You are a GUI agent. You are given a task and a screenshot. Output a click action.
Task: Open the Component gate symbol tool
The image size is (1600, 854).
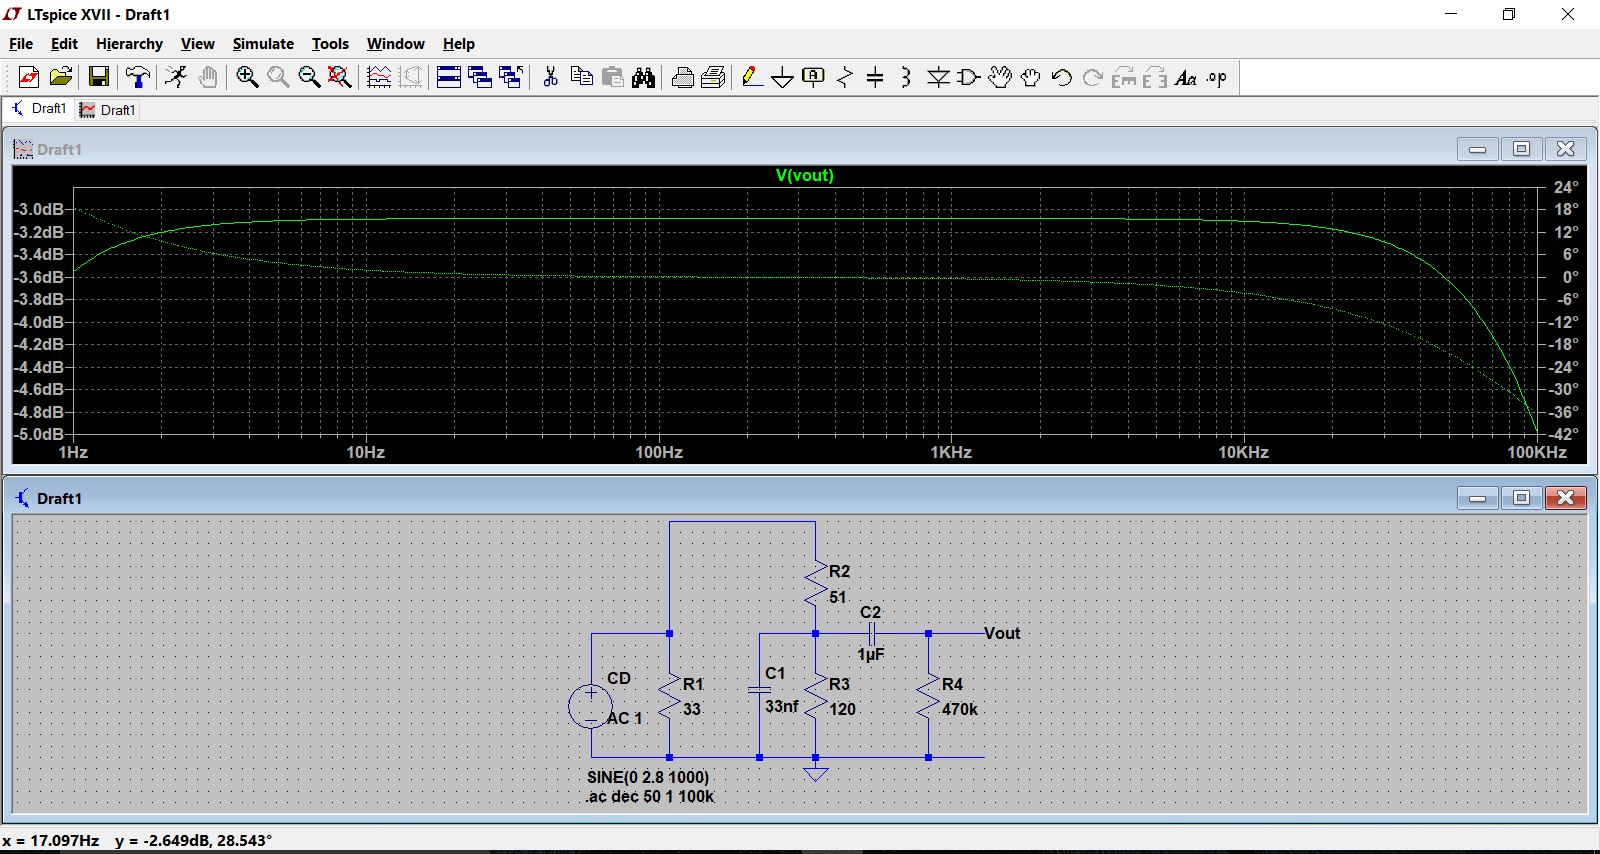[x=968, y=77]
